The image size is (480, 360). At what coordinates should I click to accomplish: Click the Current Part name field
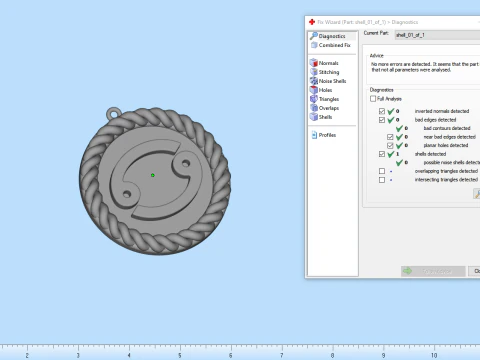pos(437,35)
